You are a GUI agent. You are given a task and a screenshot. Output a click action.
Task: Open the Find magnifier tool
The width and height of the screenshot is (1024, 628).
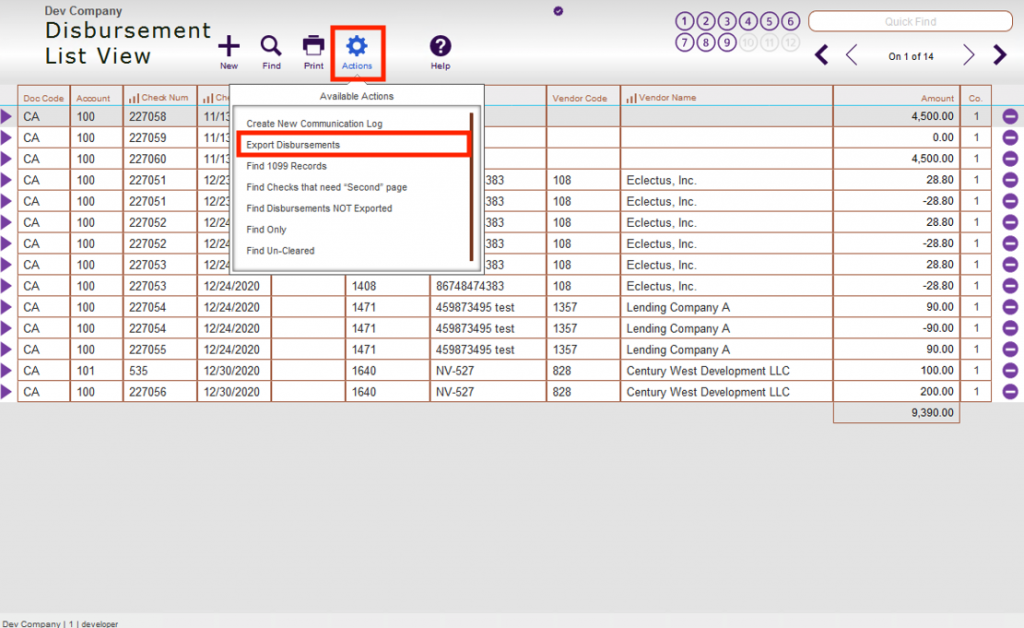click(271, 47)
